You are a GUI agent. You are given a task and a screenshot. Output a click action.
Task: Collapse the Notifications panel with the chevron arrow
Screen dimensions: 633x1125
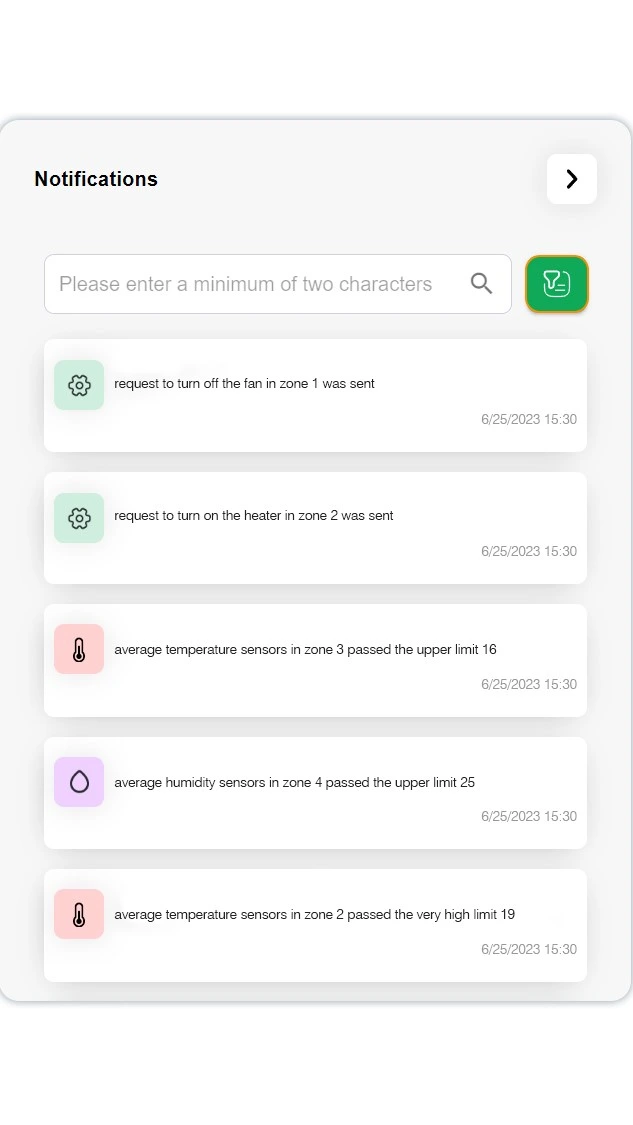click(571, 179)
